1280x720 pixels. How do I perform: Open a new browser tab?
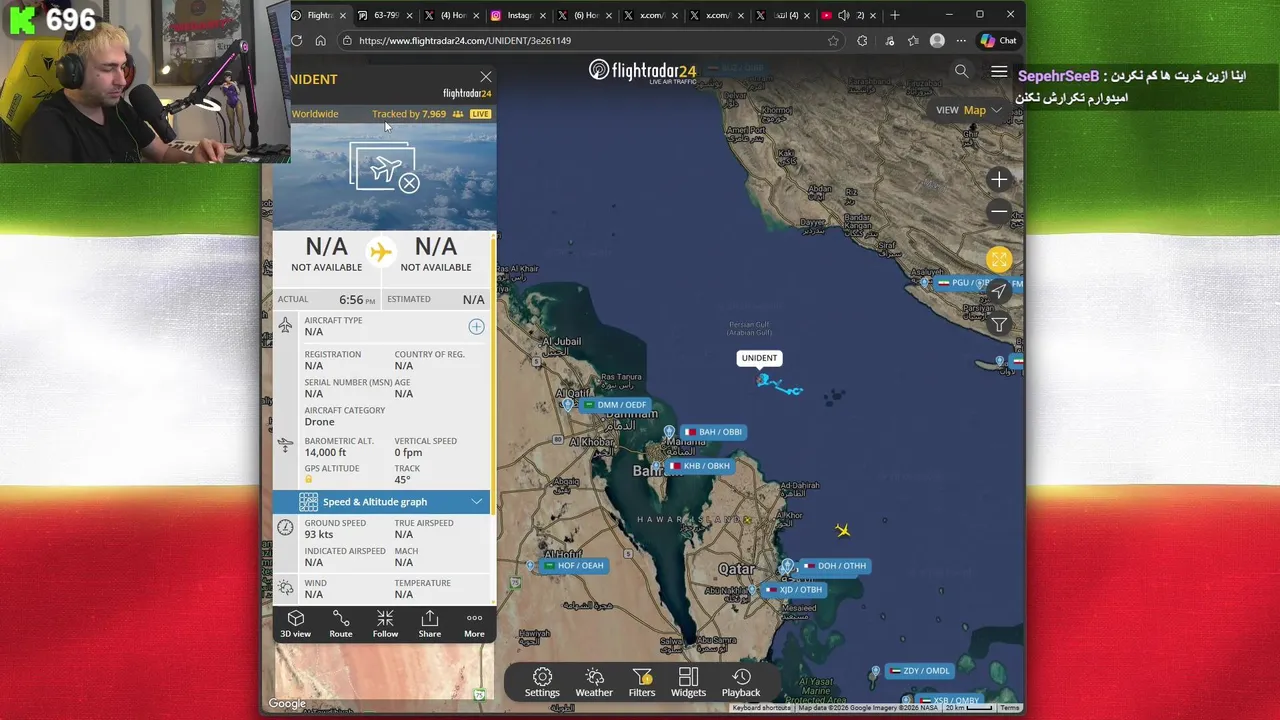tap(895, 16)
